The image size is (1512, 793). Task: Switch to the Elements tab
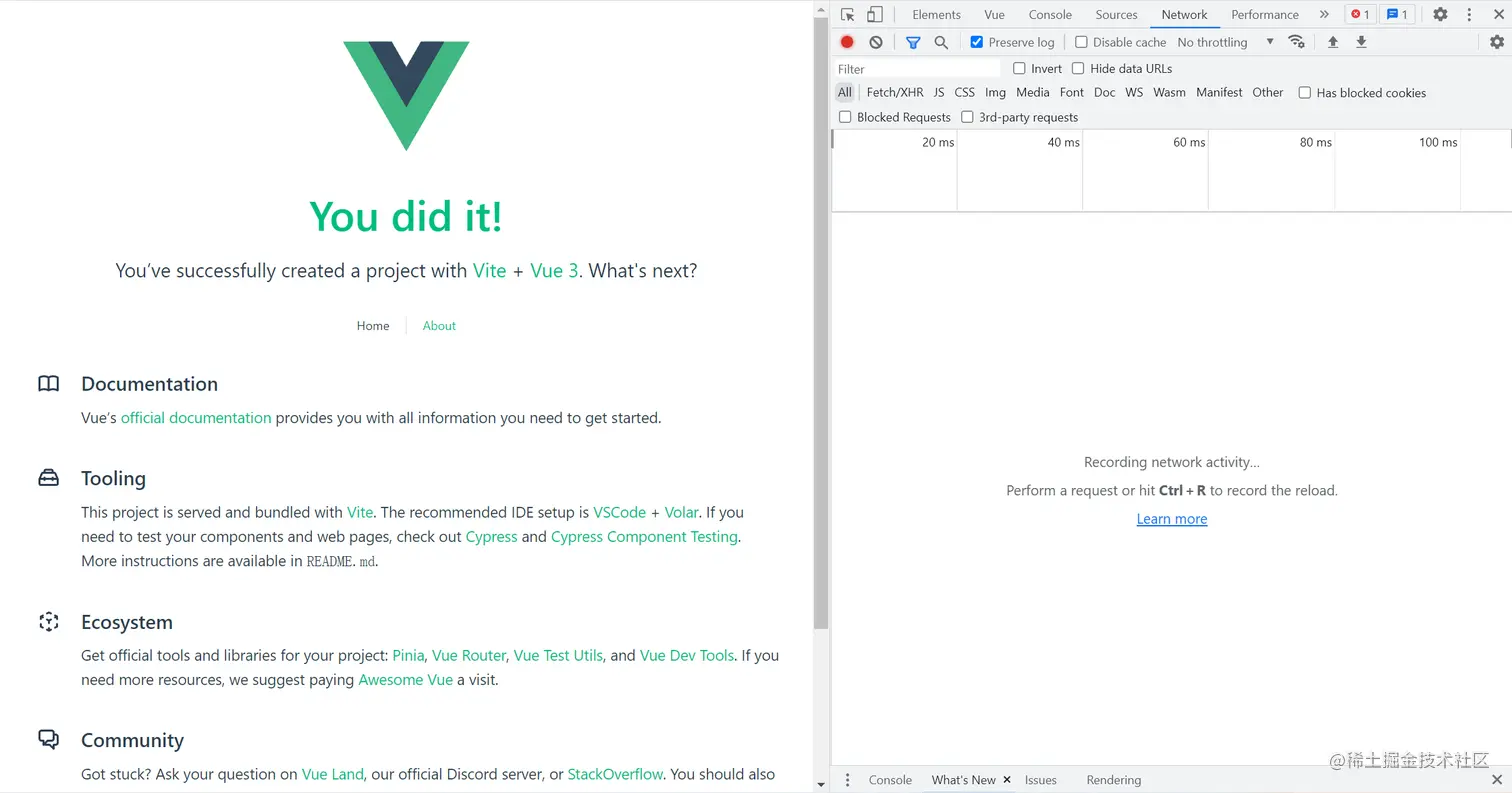click(x=936, y=15)
